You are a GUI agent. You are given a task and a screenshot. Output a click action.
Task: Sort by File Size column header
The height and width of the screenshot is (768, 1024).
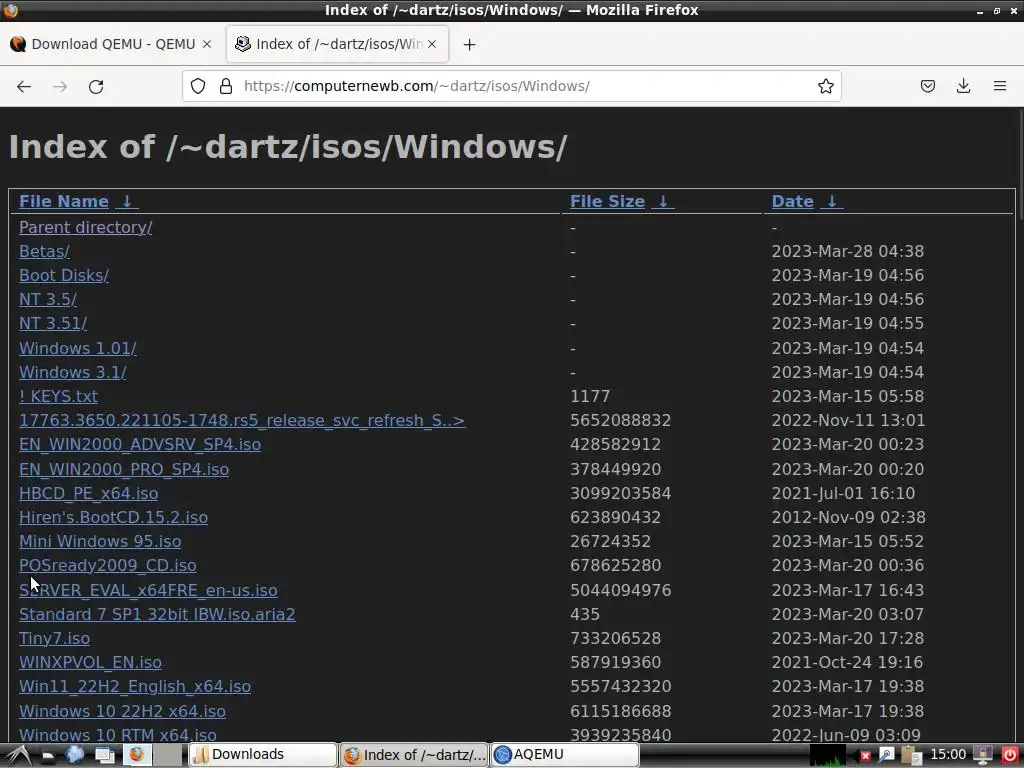607,201
